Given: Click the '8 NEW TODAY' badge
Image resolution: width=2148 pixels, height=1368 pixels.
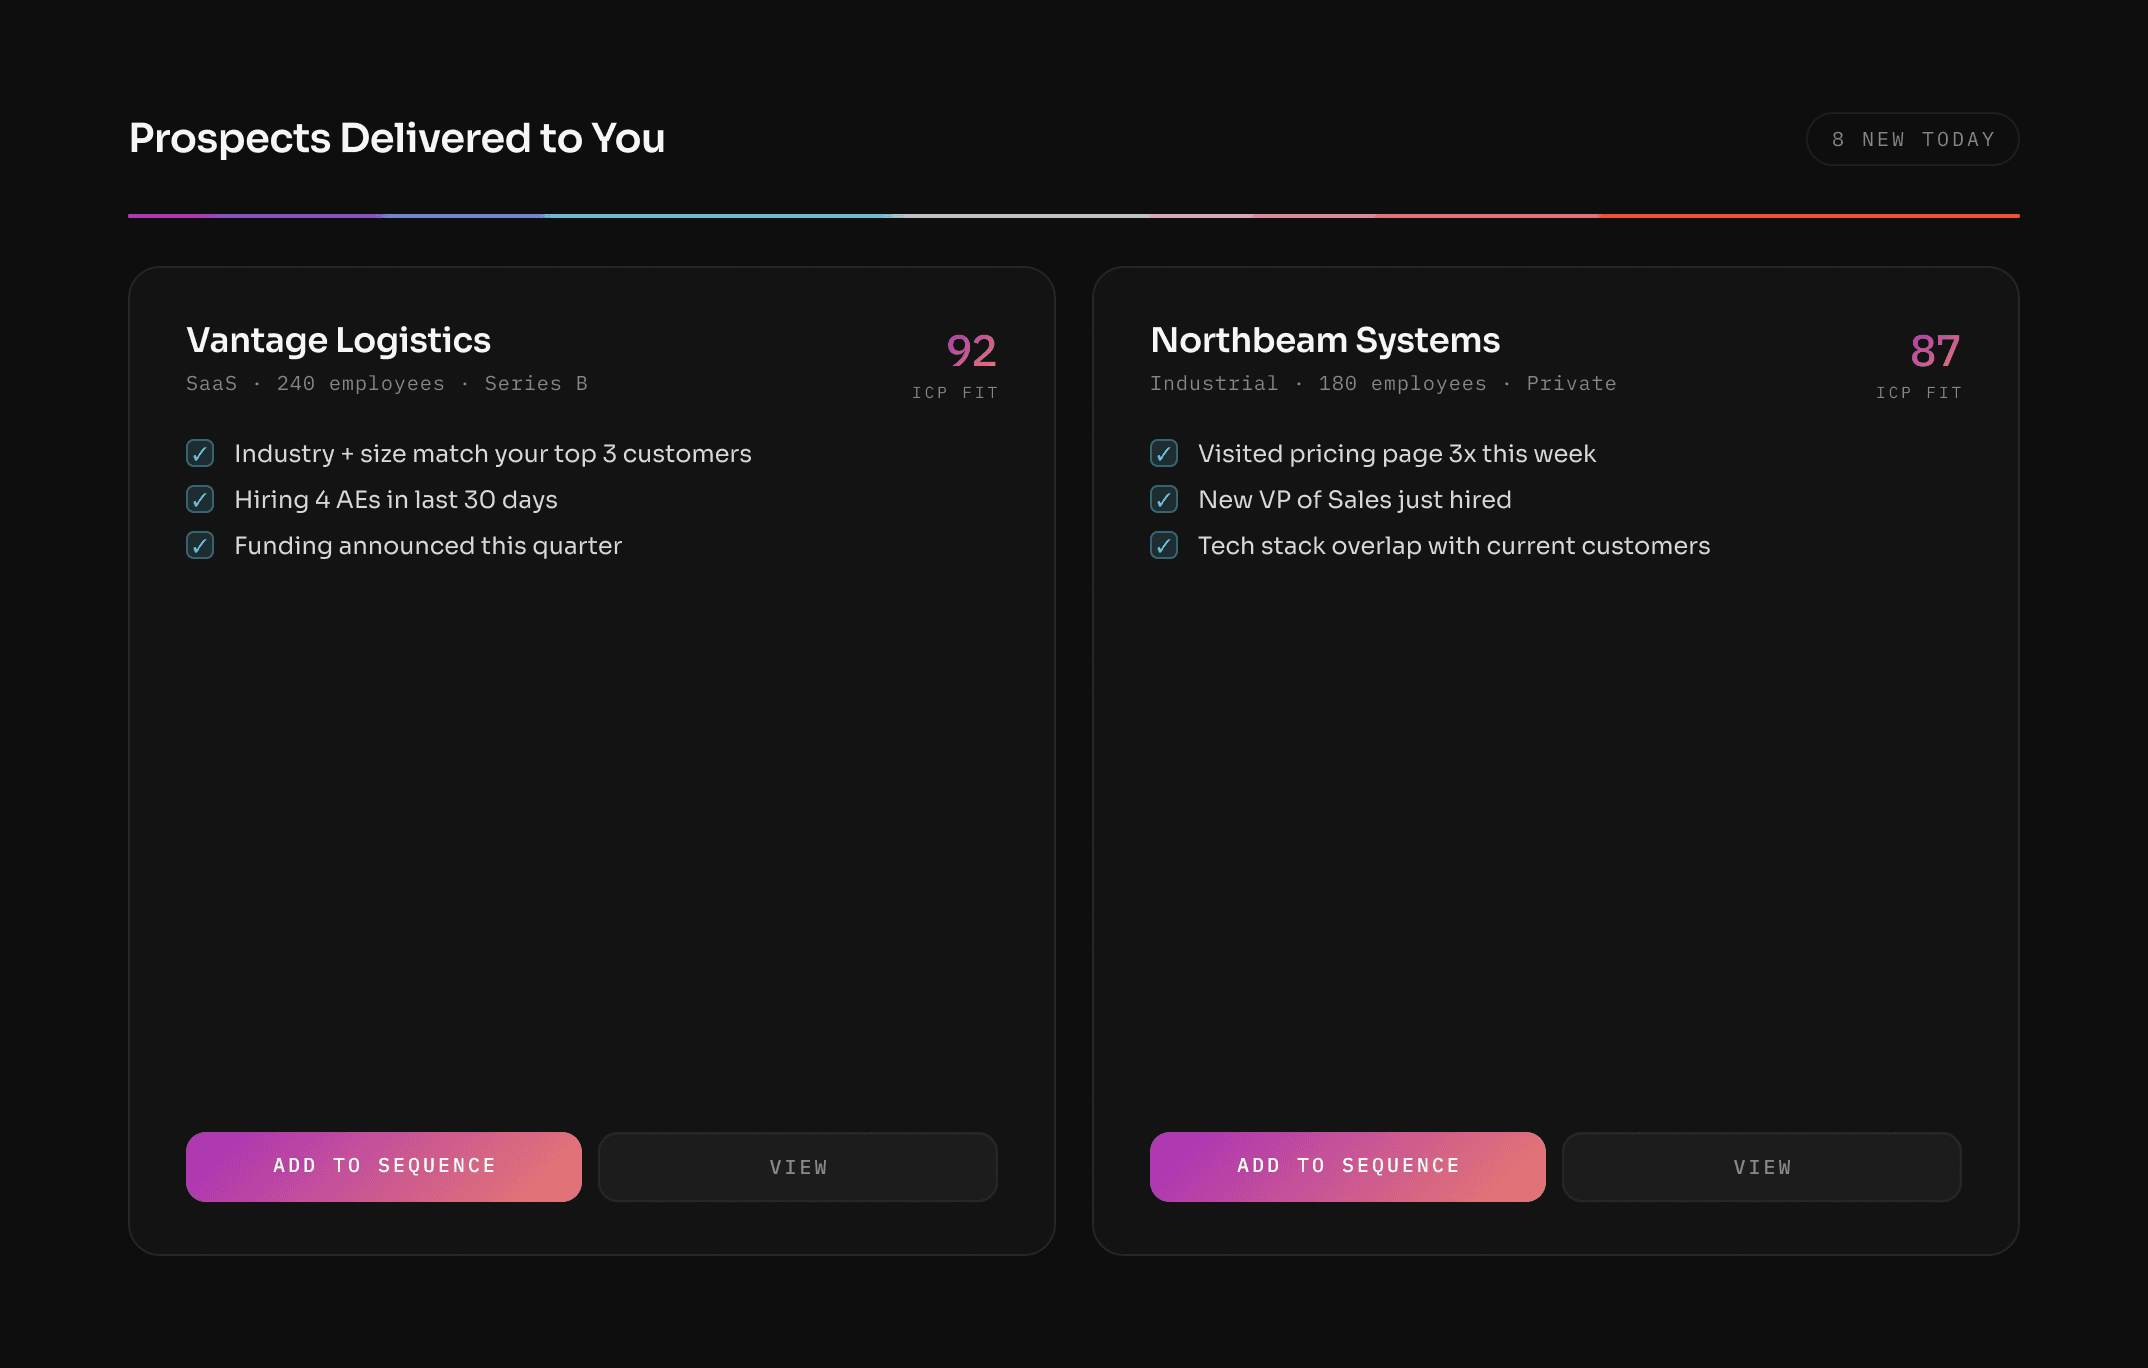Looking at the screenshot, I should [x=1912, y=139].
